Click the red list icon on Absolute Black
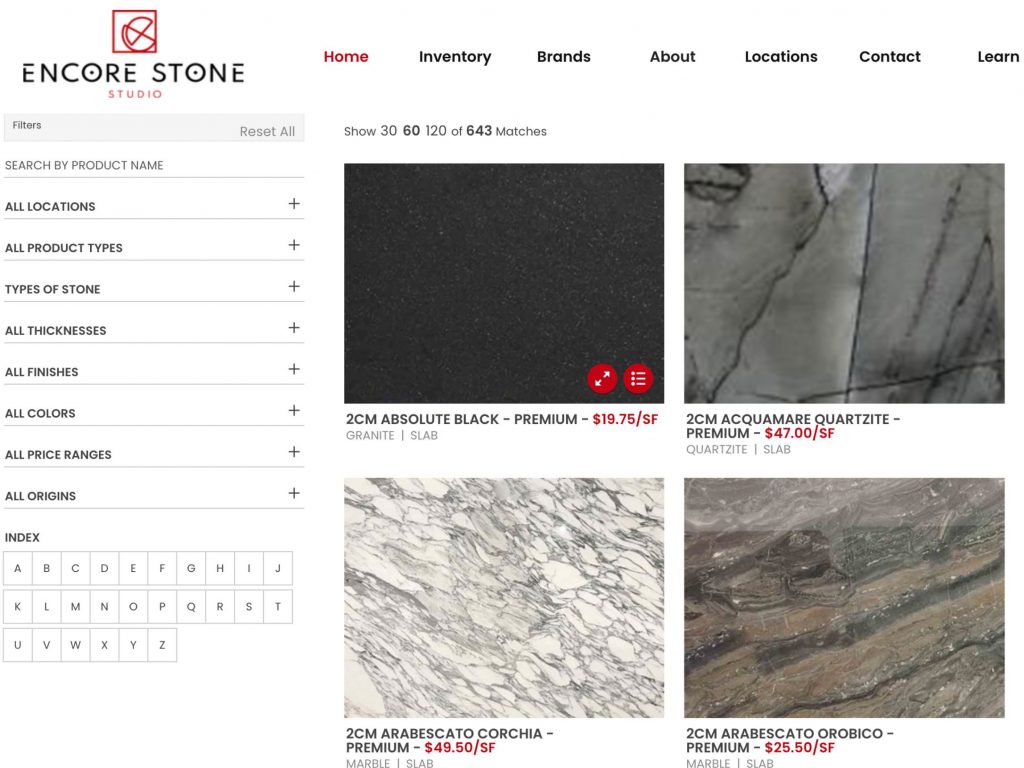Image resolution: width=1024 pixels, height=768 pixels. [x=638, y=378]
